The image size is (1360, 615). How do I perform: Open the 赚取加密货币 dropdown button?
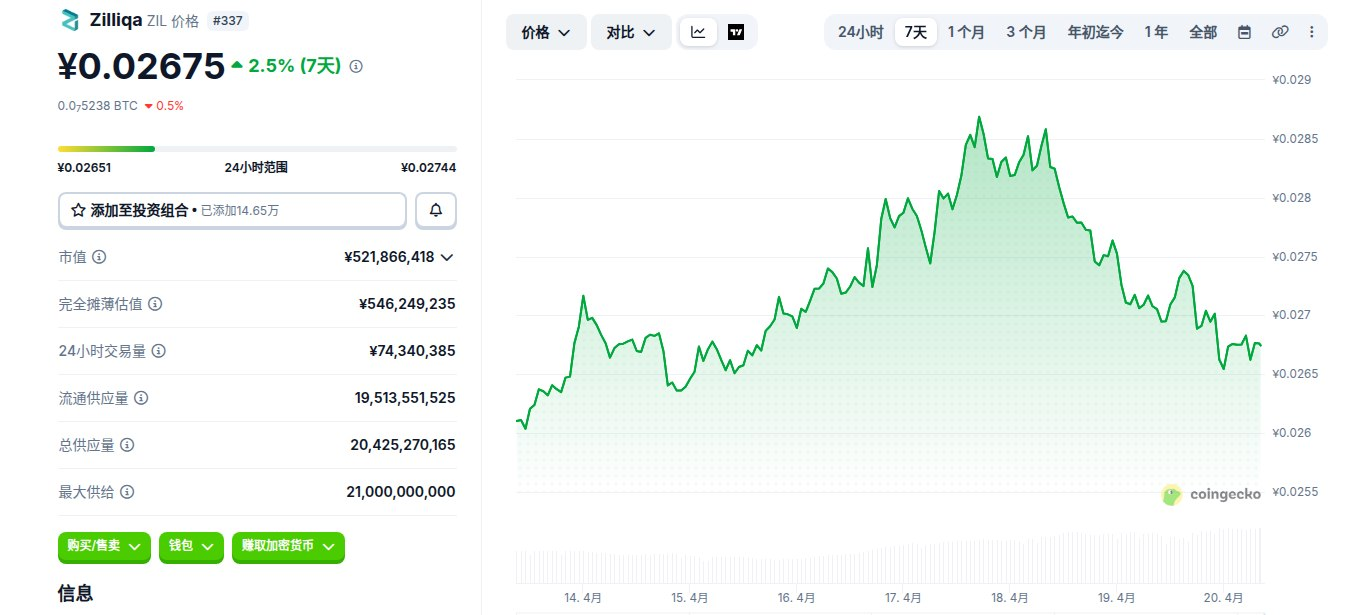(288, 546)
